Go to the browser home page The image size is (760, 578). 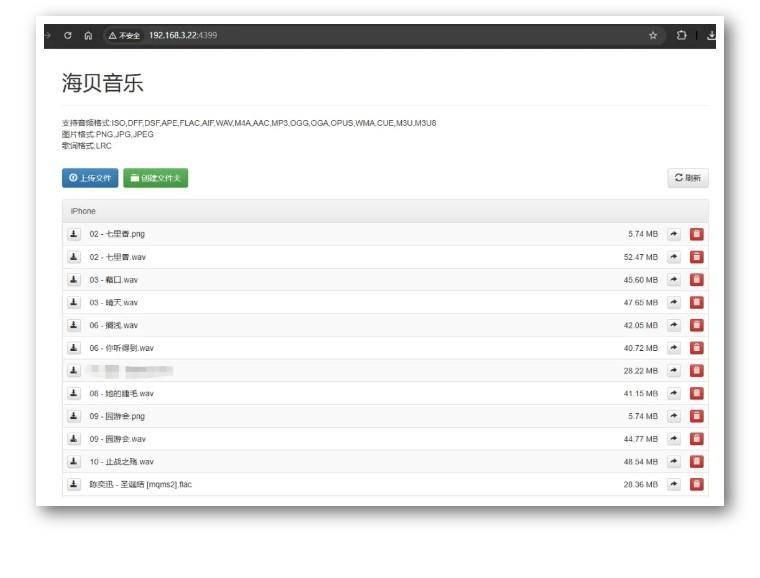point(88,35)
